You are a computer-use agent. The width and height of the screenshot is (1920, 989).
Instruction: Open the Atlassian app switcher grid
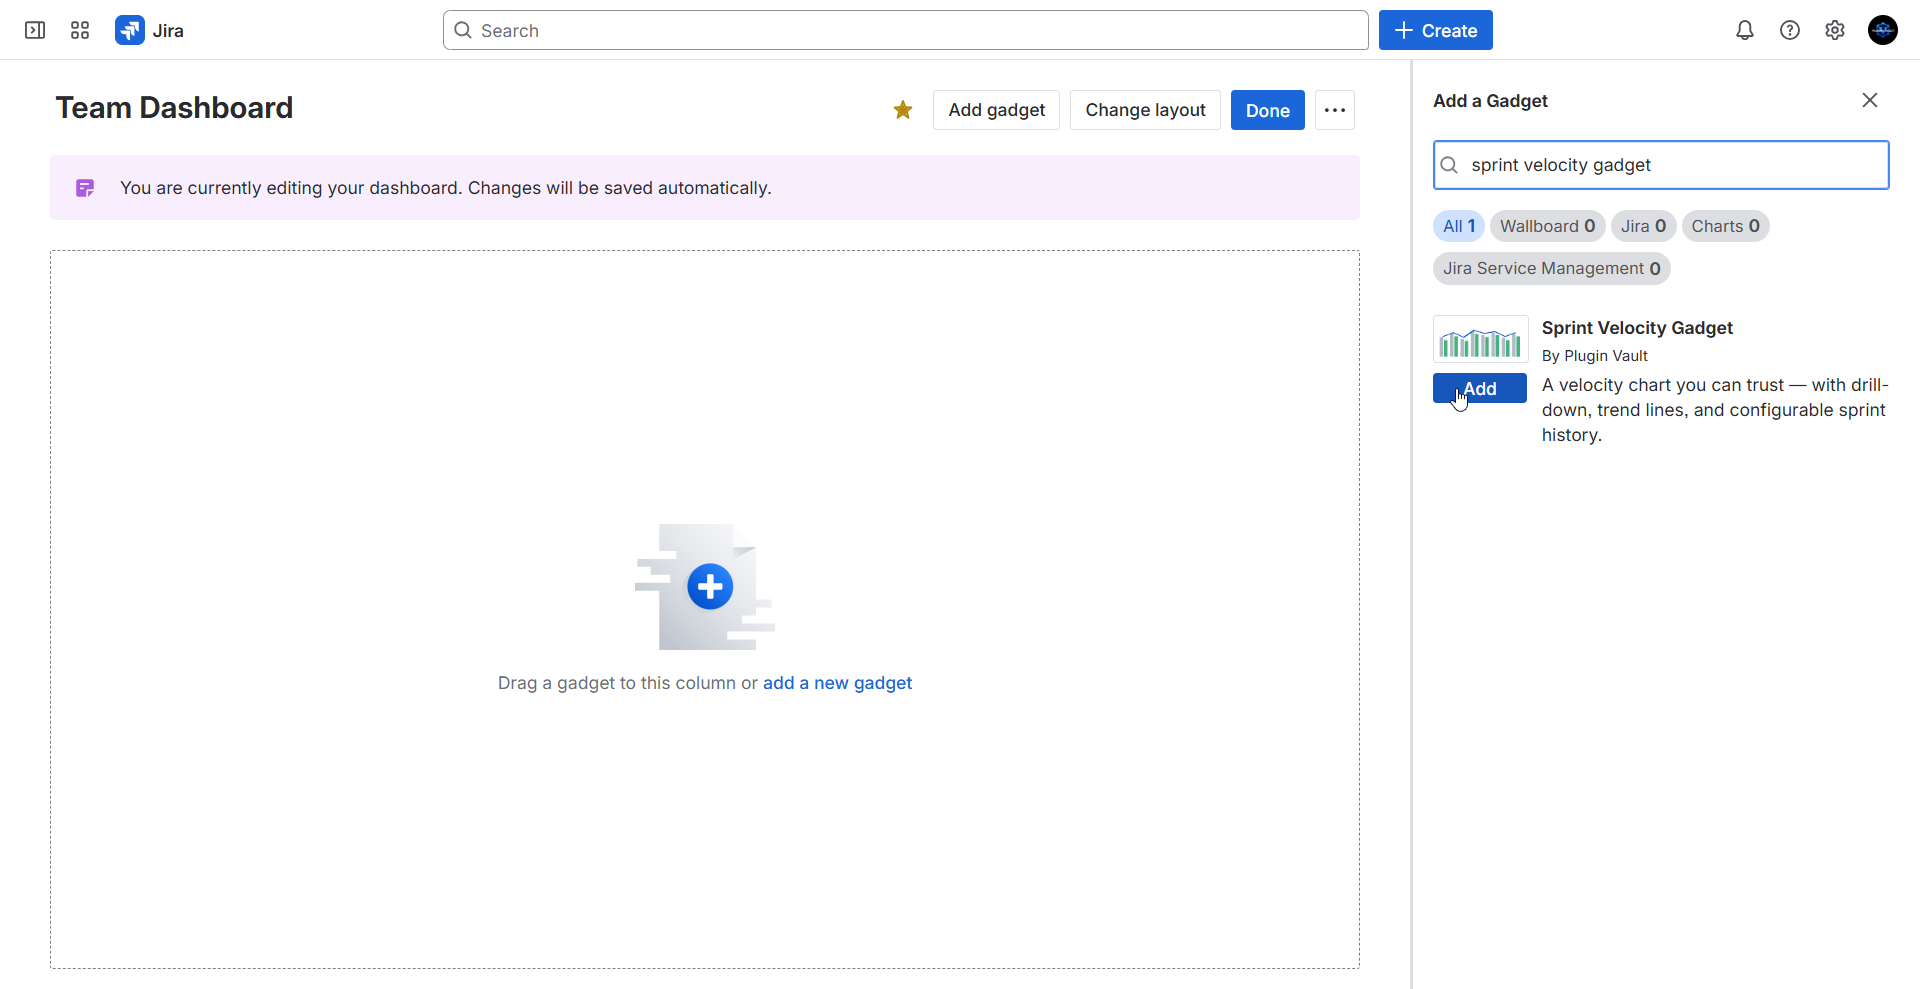[80, 30]
